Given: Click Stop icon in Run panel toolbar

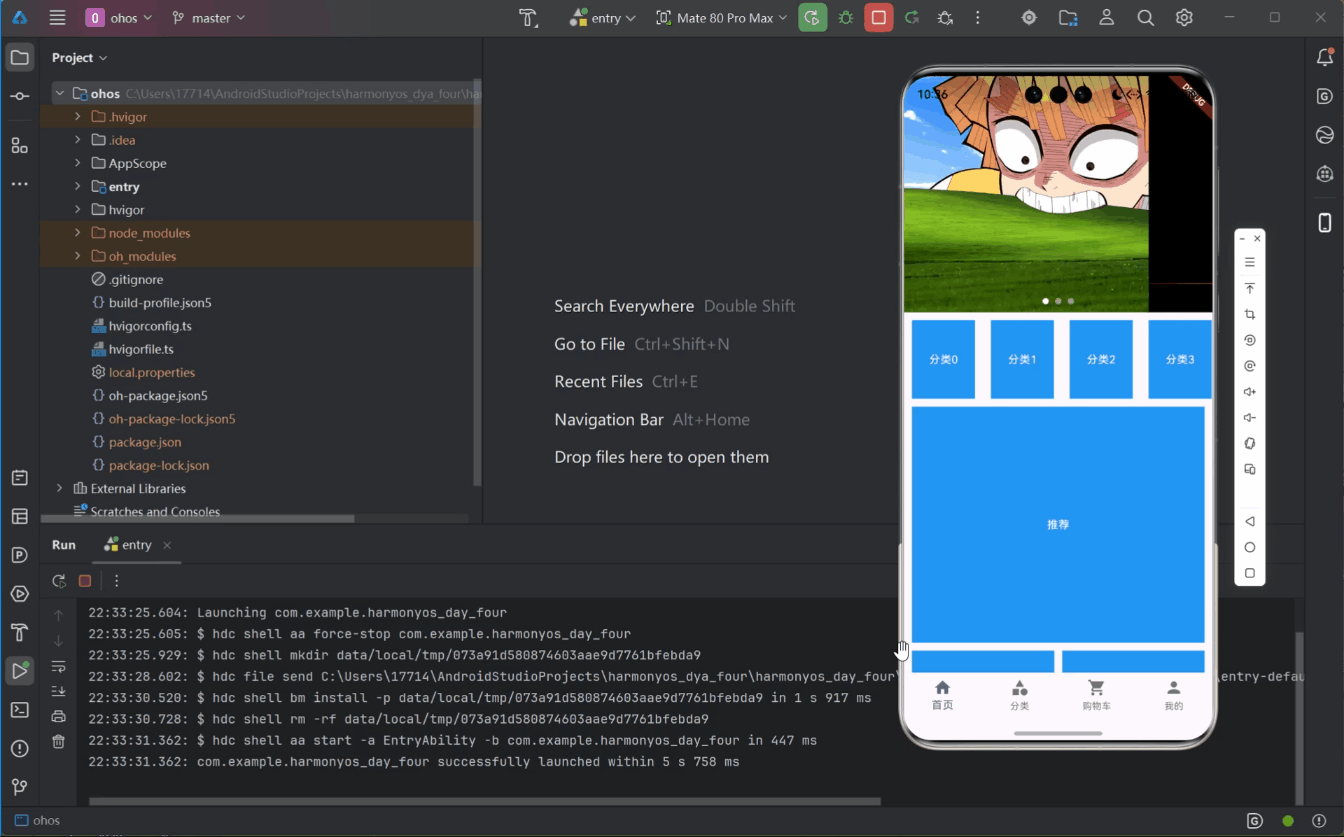Looking at the screenshot, I should (85, 581).
